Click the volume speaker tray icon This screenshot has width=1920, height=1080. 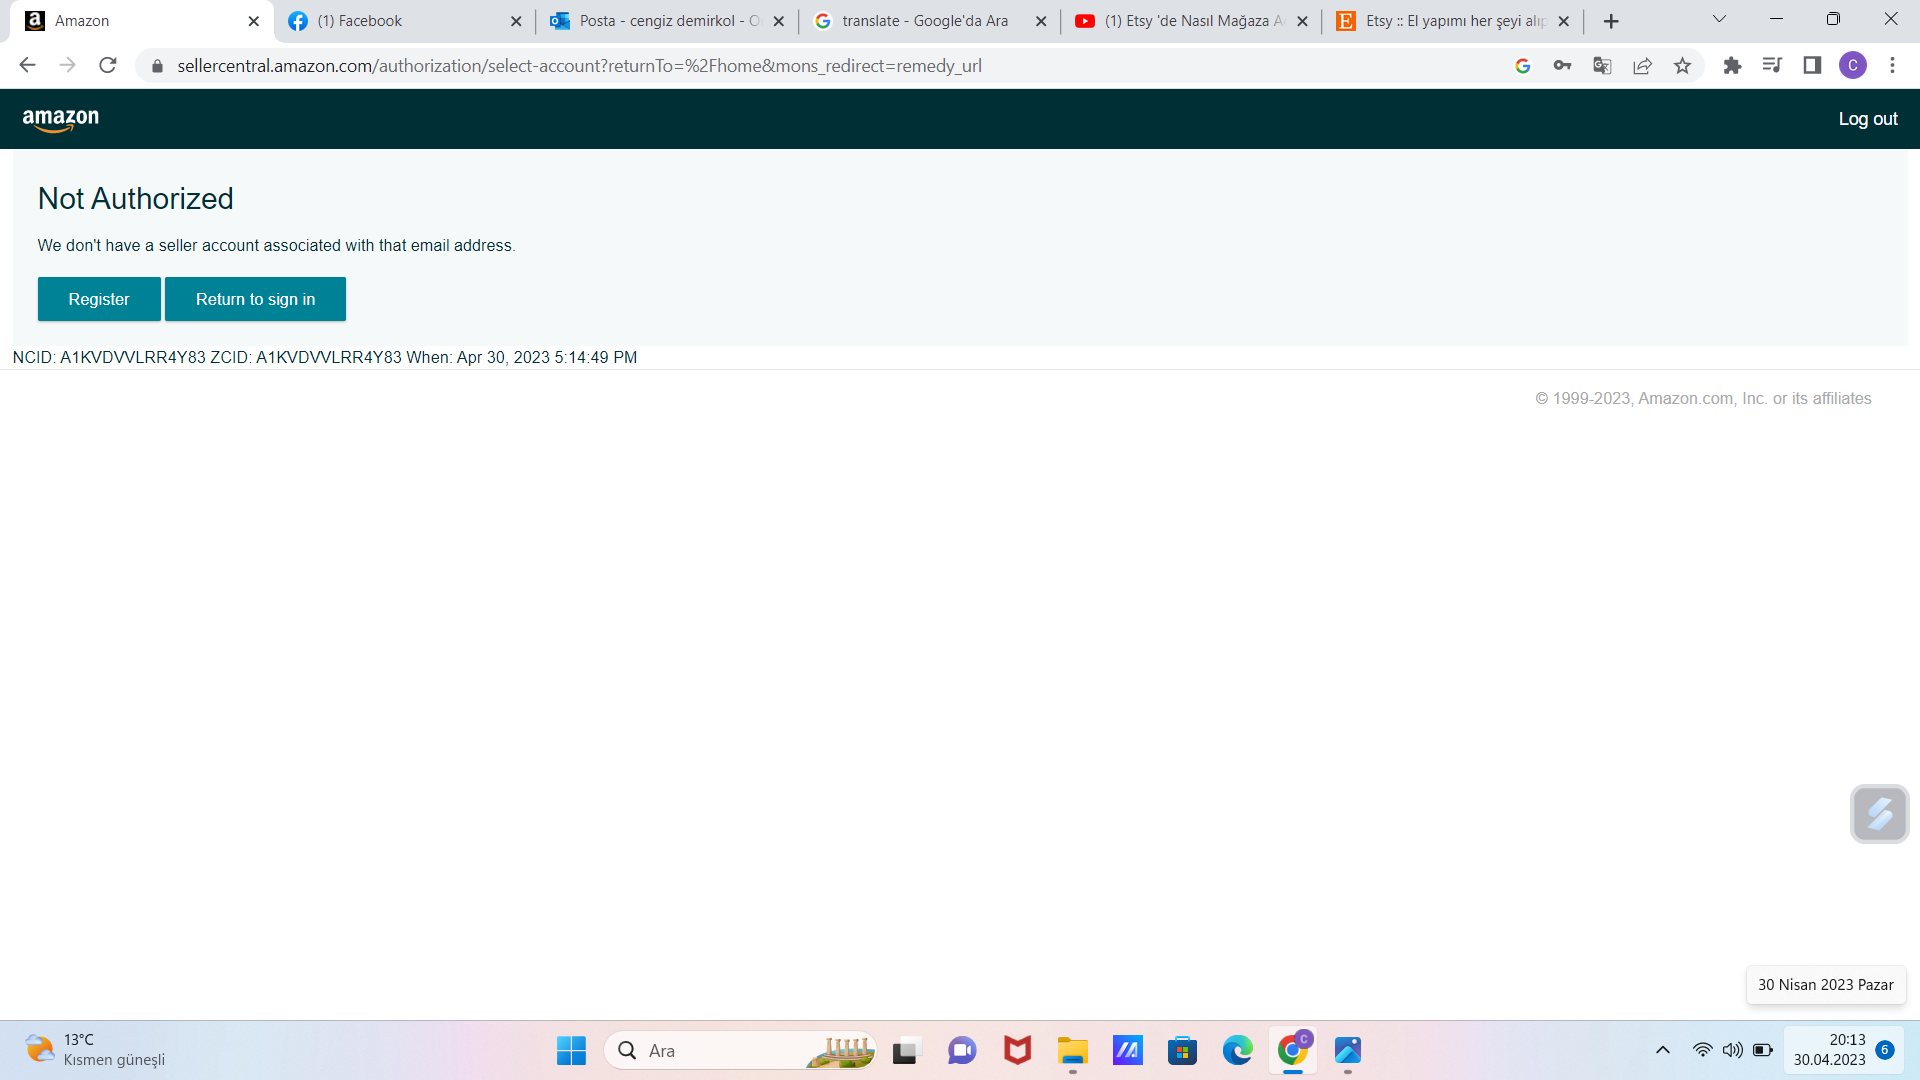tap(1732, 1050)
